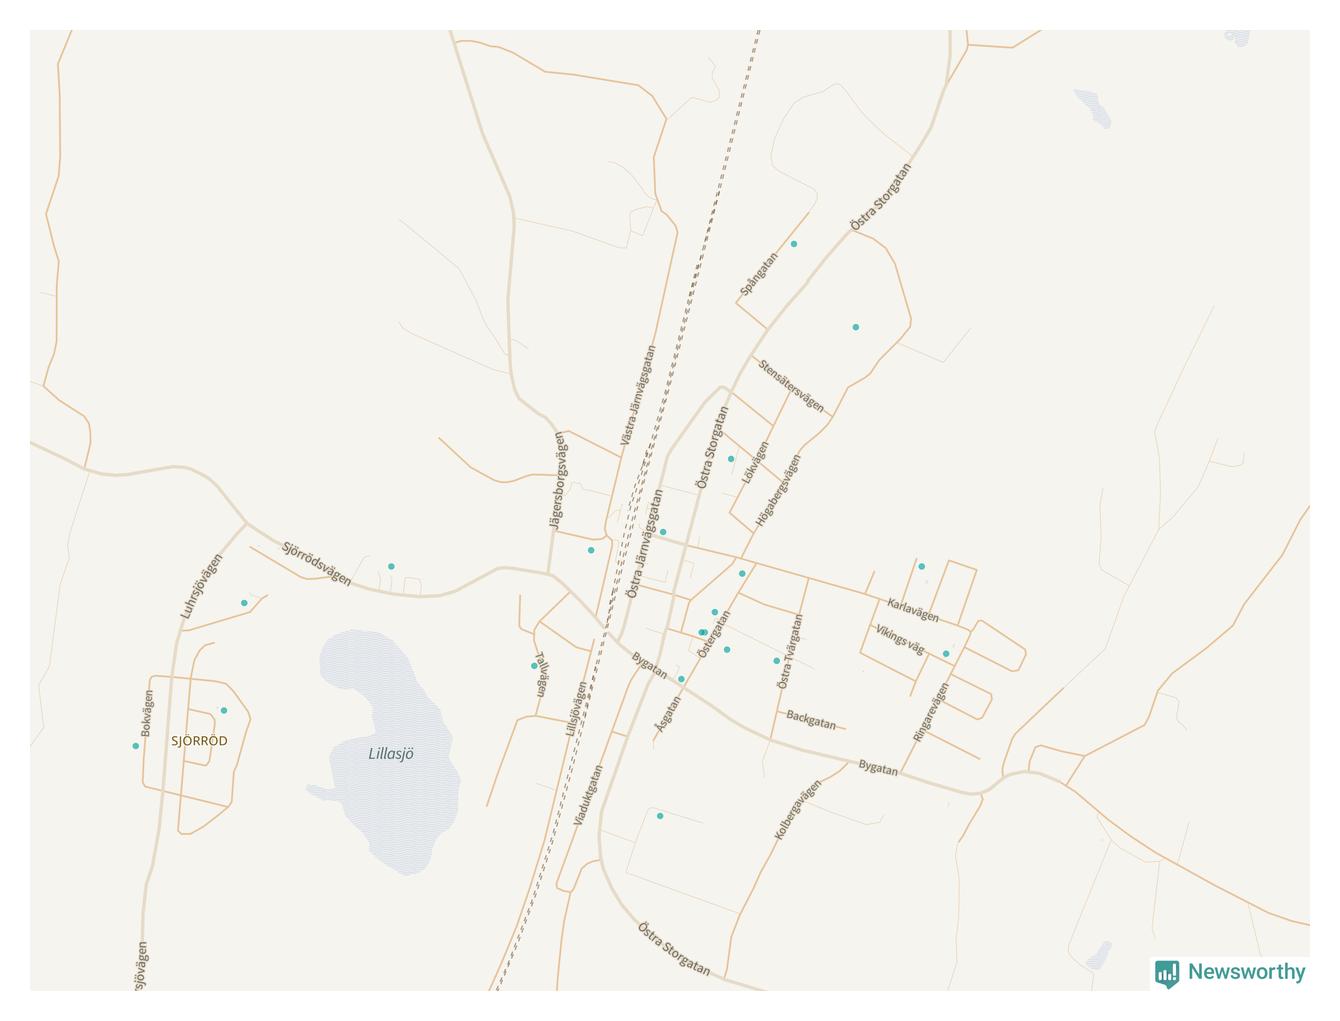
Task: Click the marker south of Östra Storgatan curve
Action: point(856,327)
